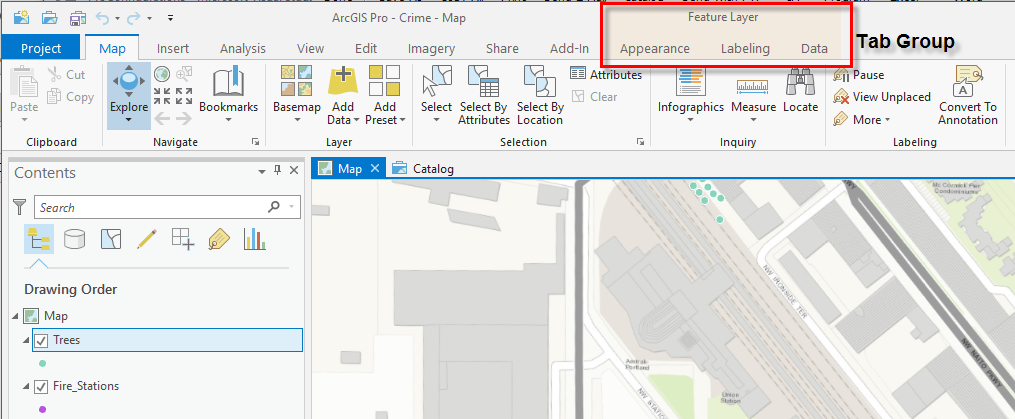List layers by Editing pencil icon
Screen dimensions: 1015x419
coord(148,239)
